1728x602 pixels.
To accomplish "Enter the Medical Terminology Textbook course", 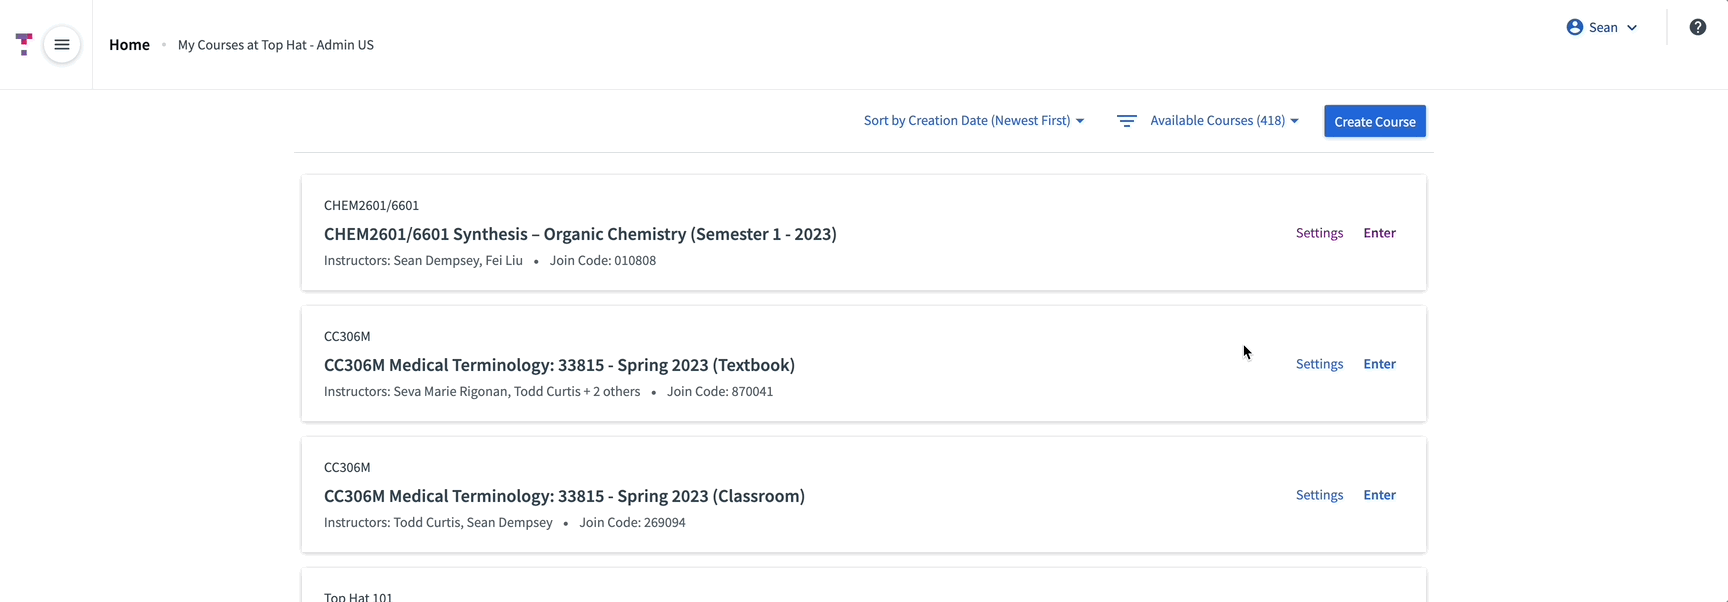I will 1379,363.
